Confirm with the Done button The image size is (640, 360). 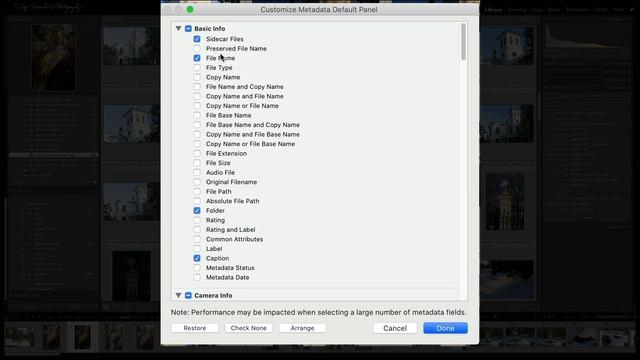coord(445,328)
